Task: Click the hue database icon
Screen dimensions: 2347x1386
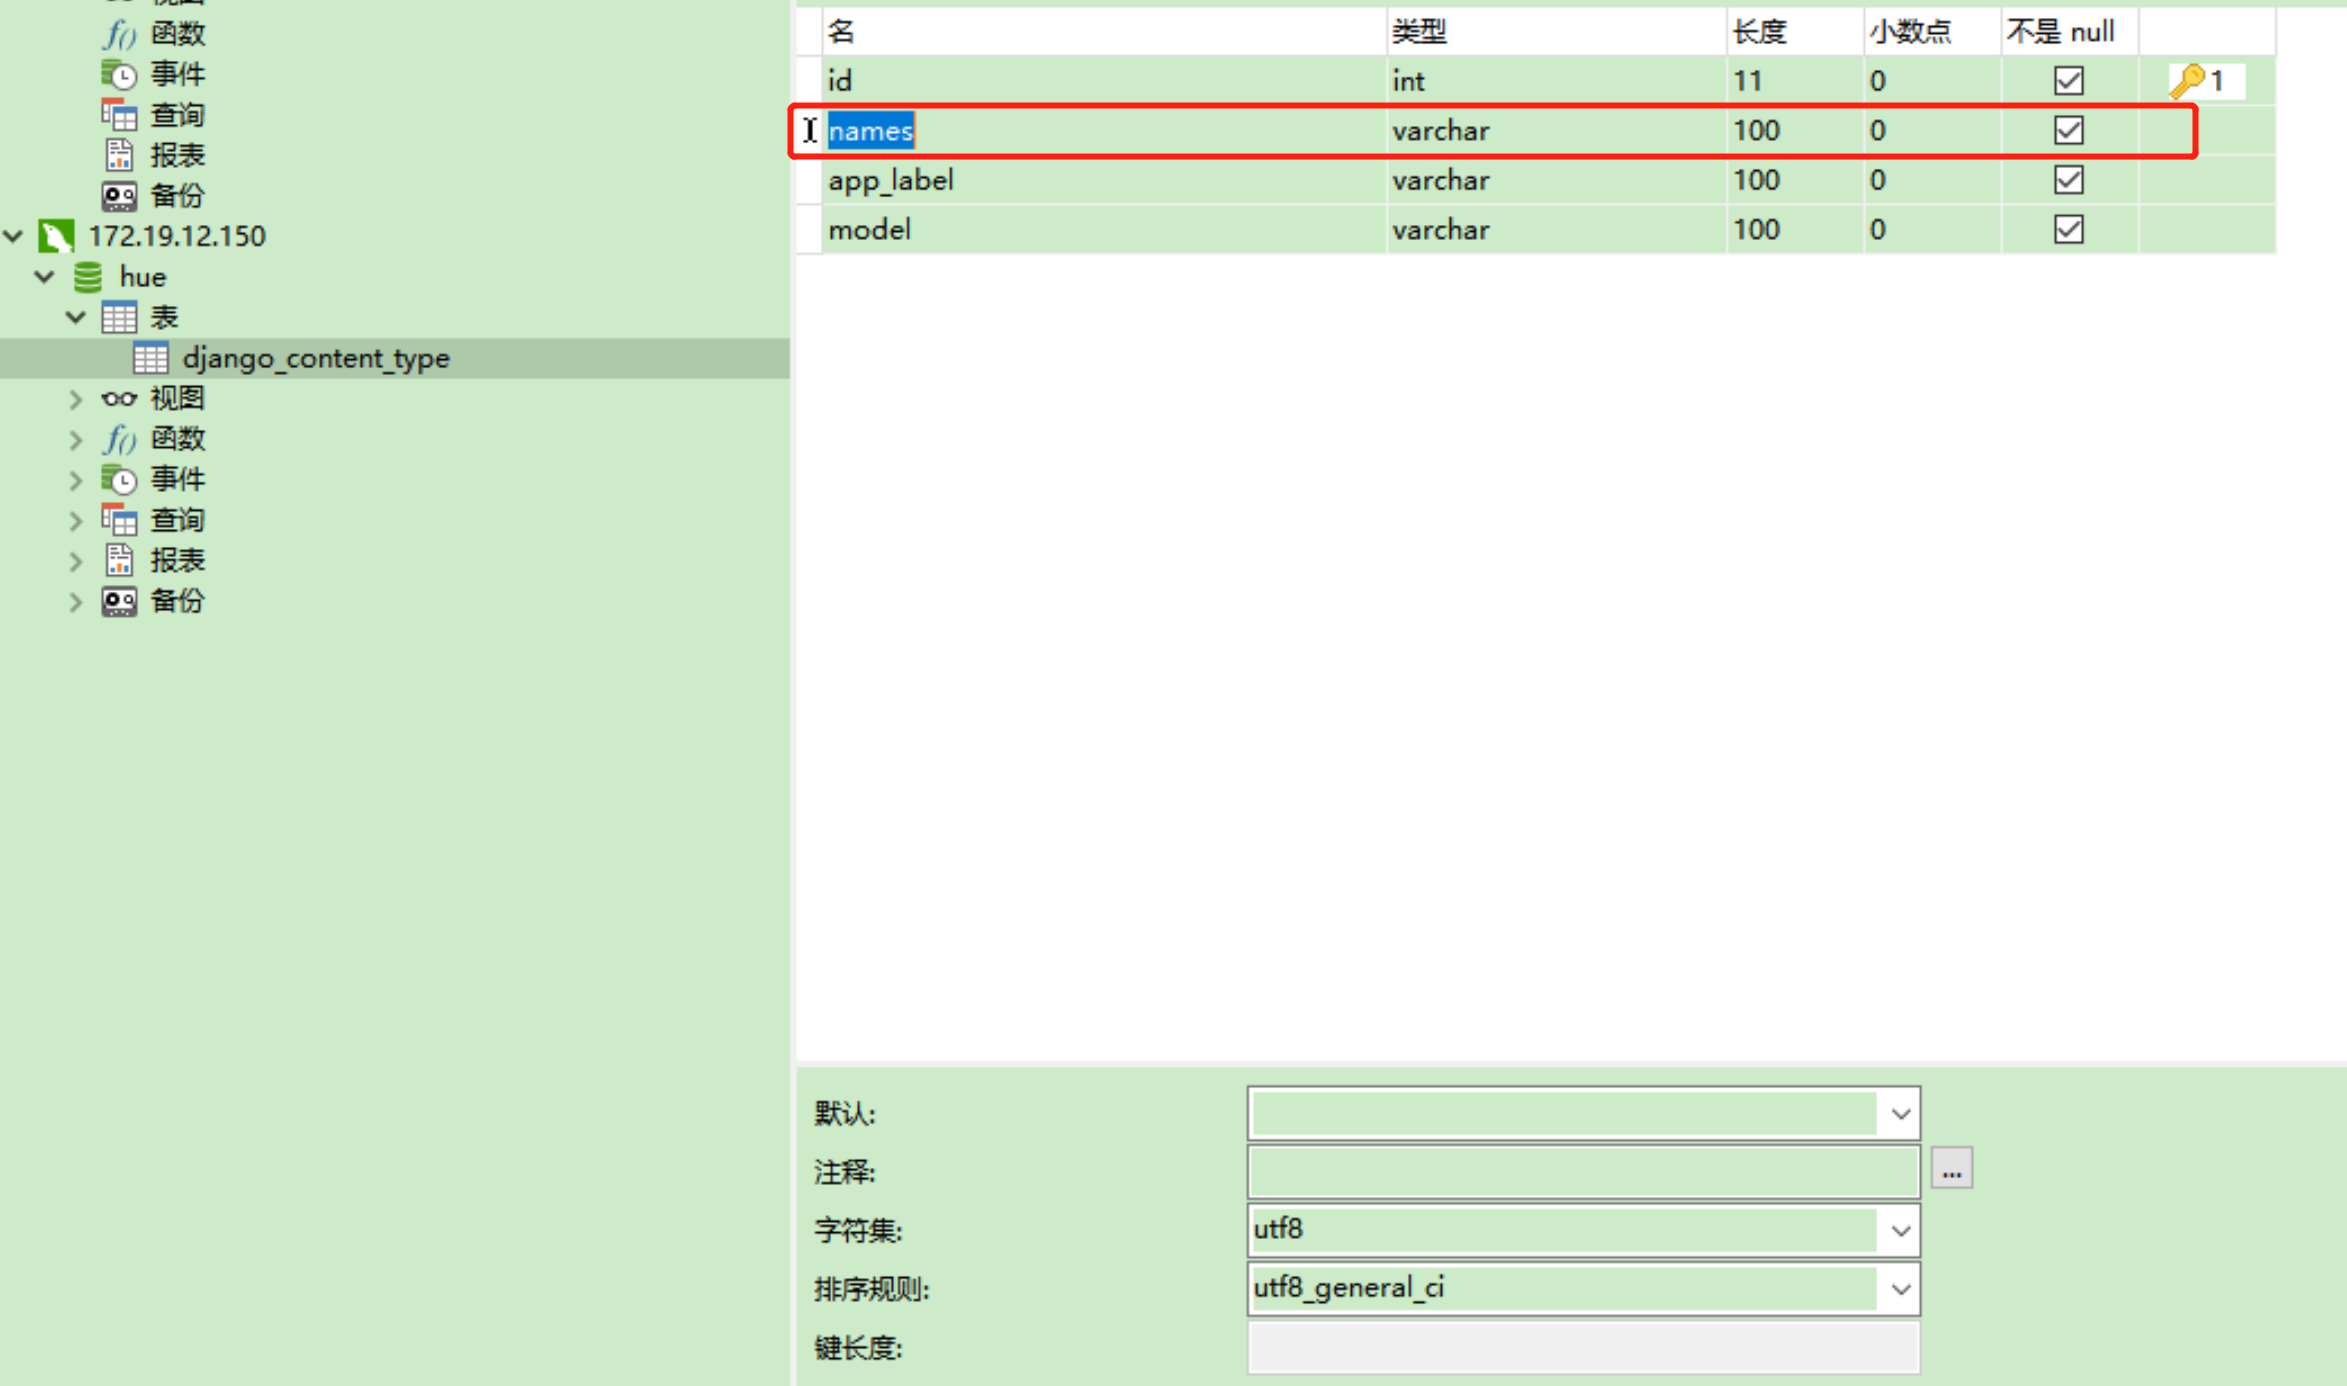Action: coord(88,277)
